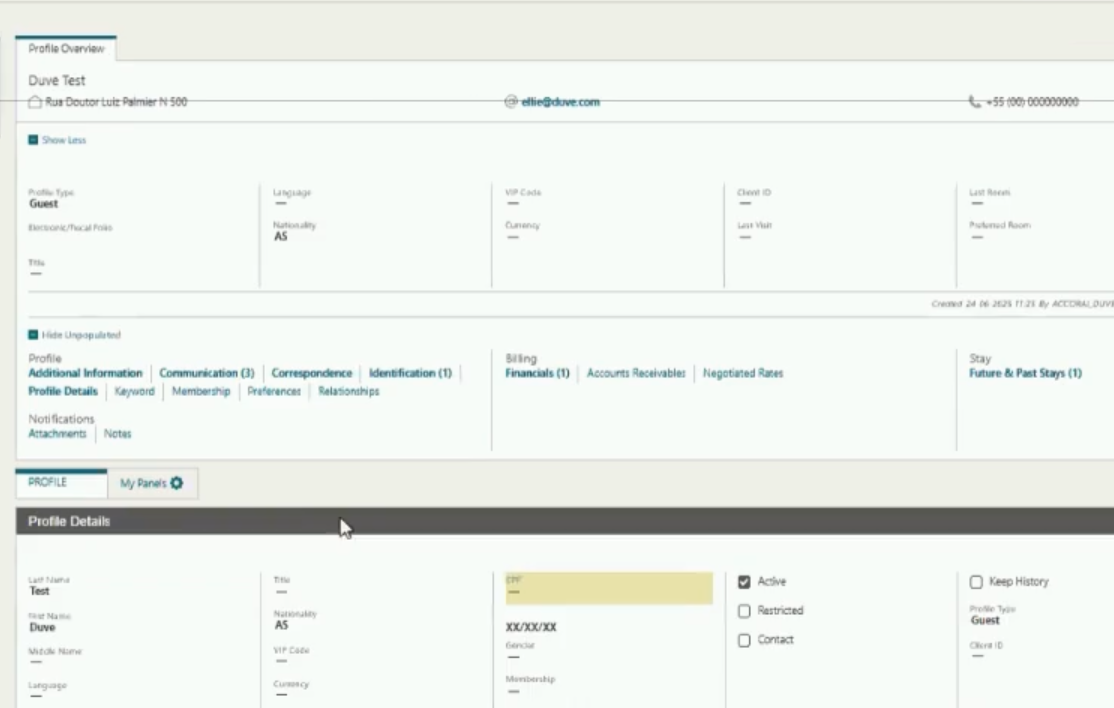Screen dimensions: 1114x708
Task: Click First Name value Duve
Action: click(42, 627)
